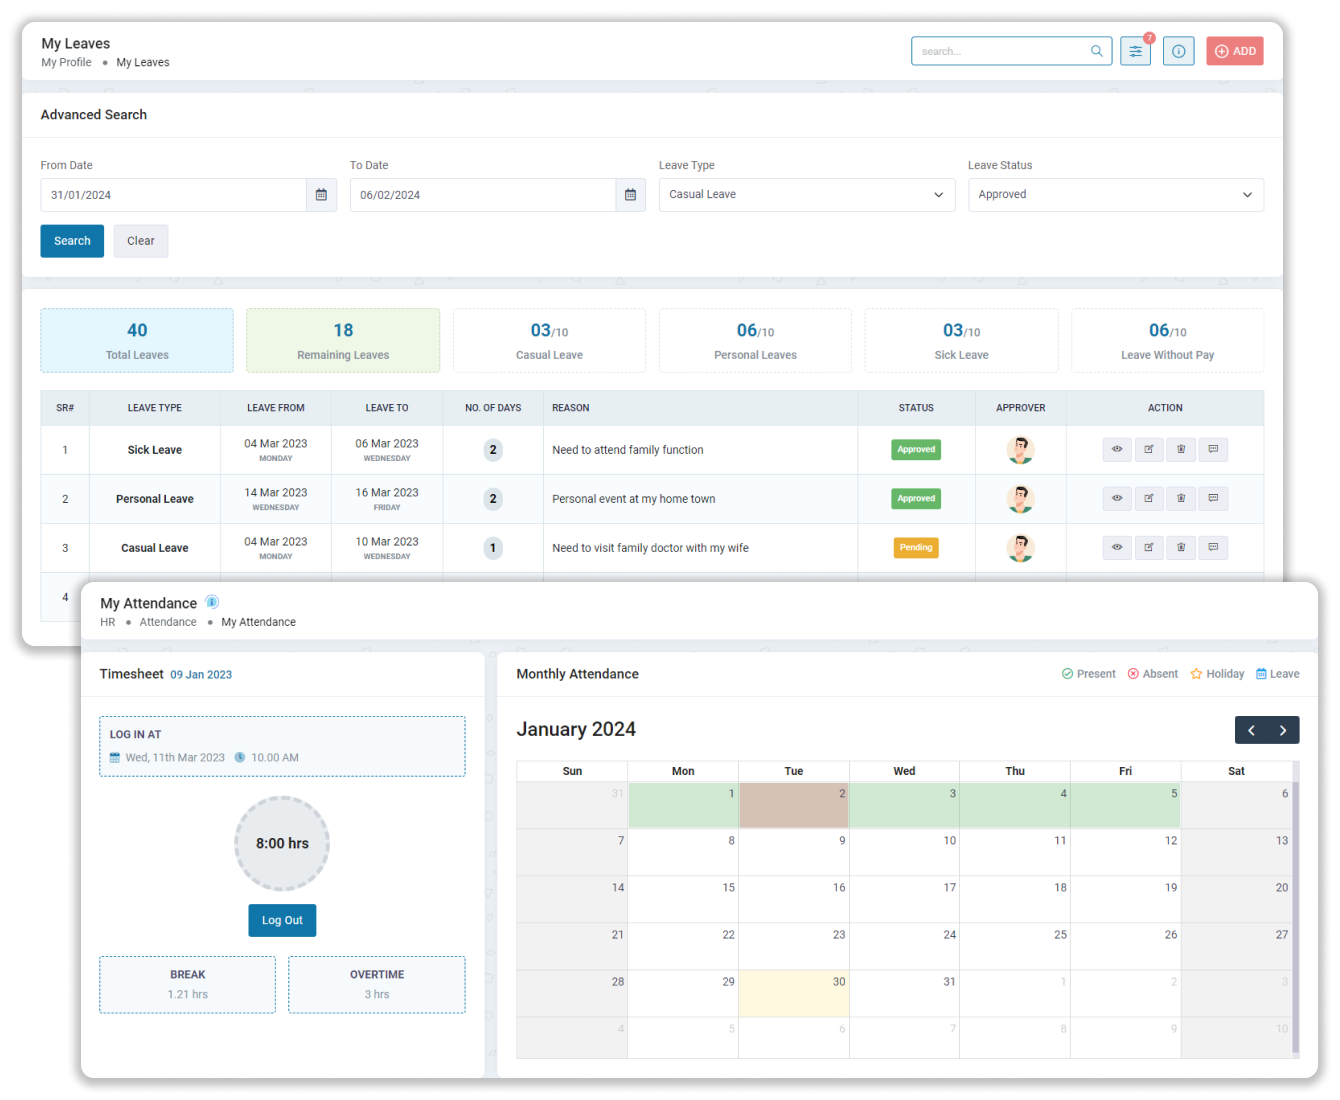Screen dimensions: 1340x1100
Task: Open the My Profile breadcrumb
Action: pos(66,62)
